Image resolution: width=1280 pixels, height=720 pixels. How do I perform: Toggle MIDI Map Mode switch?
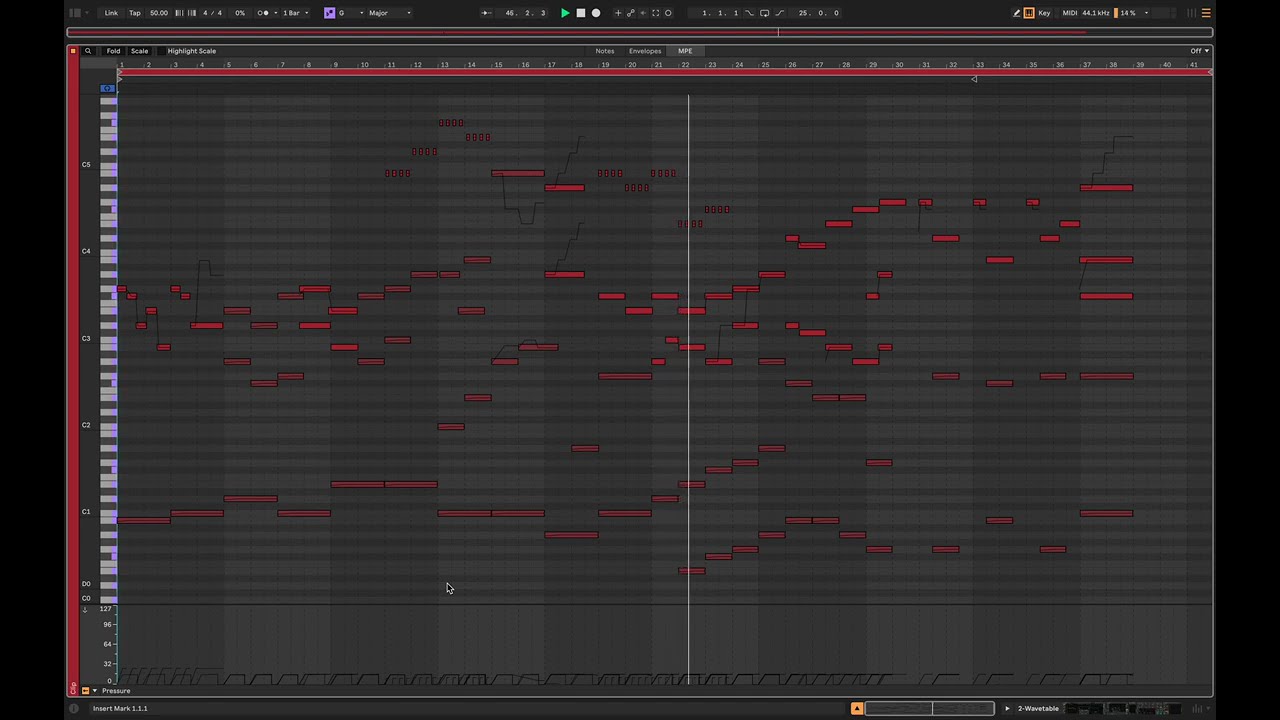(x=1070, y=13)
